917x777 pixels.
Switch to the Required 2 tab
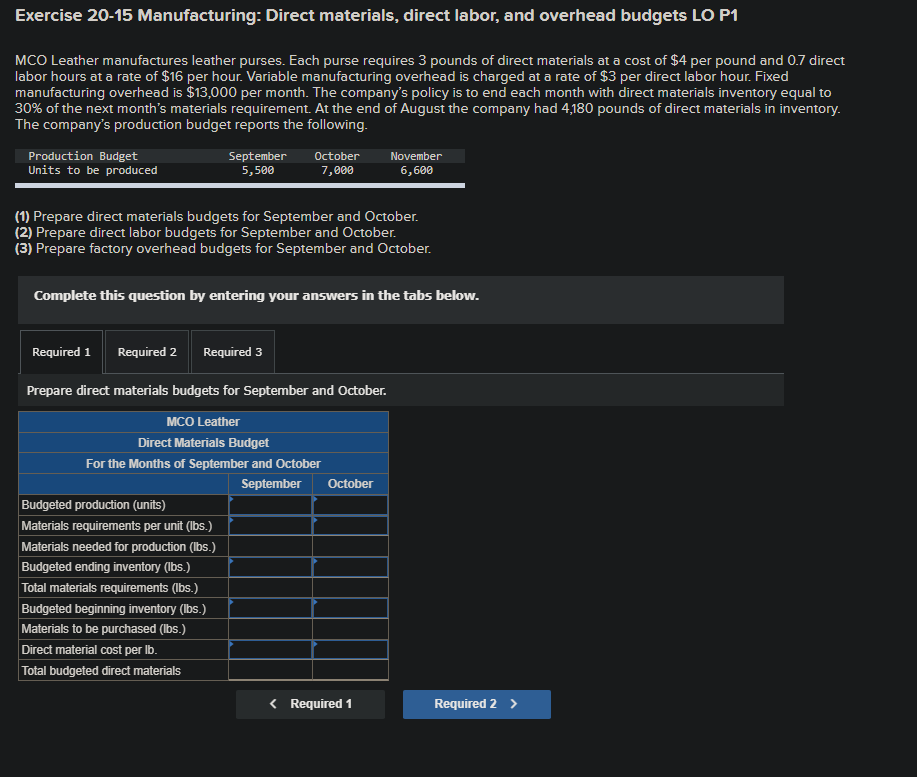146,351
